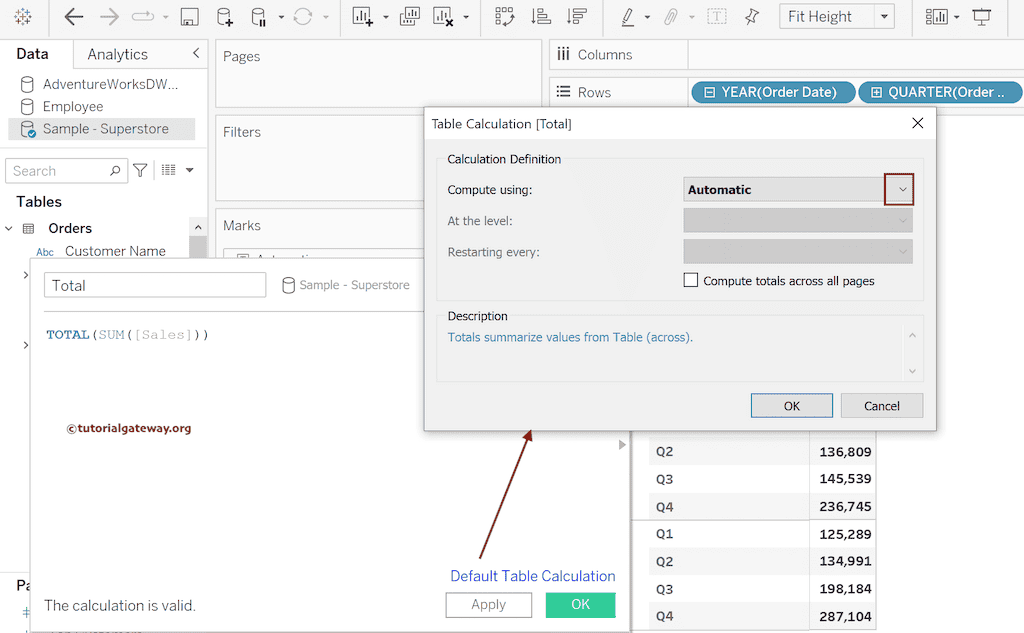
Task: Click Apply in the calculation editor
Action: (488, 604)
